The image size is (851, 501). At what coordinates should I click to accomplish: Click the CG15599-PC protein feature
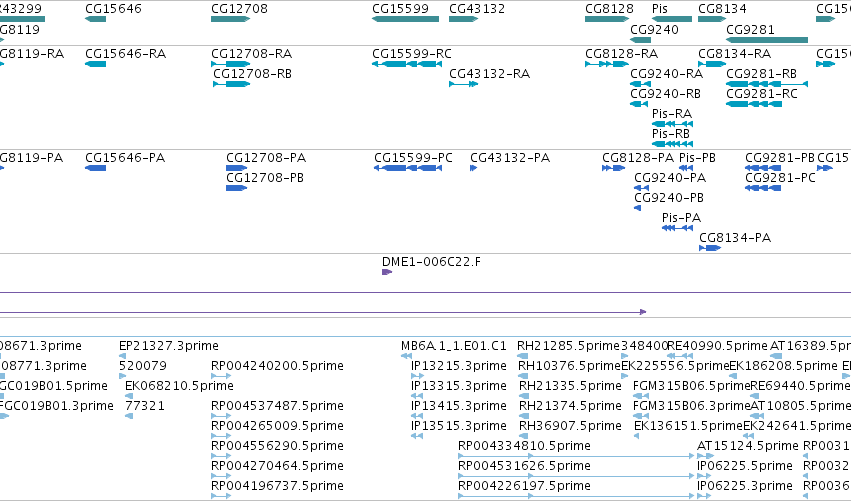coord(408,168)
